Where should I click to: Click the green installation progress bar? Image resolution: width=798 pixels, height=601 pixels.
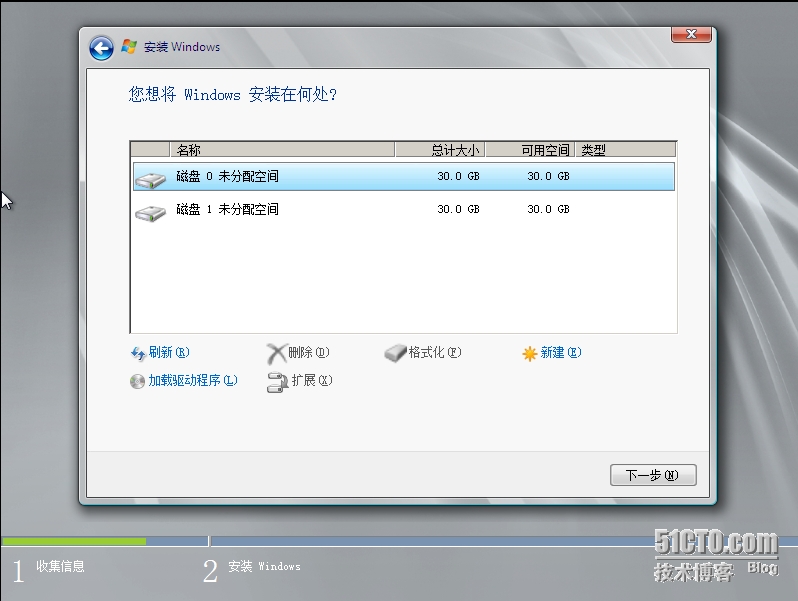pos(74,541)
